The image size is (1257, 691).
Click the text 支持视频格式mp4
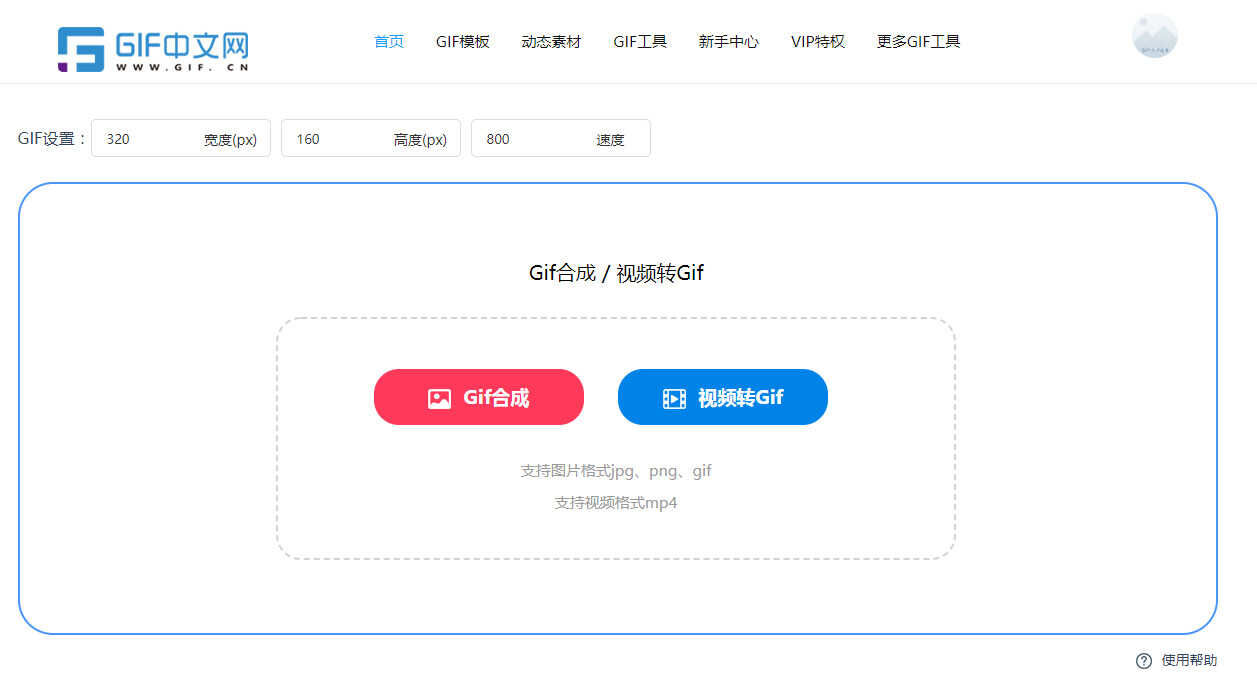(616, 503)
